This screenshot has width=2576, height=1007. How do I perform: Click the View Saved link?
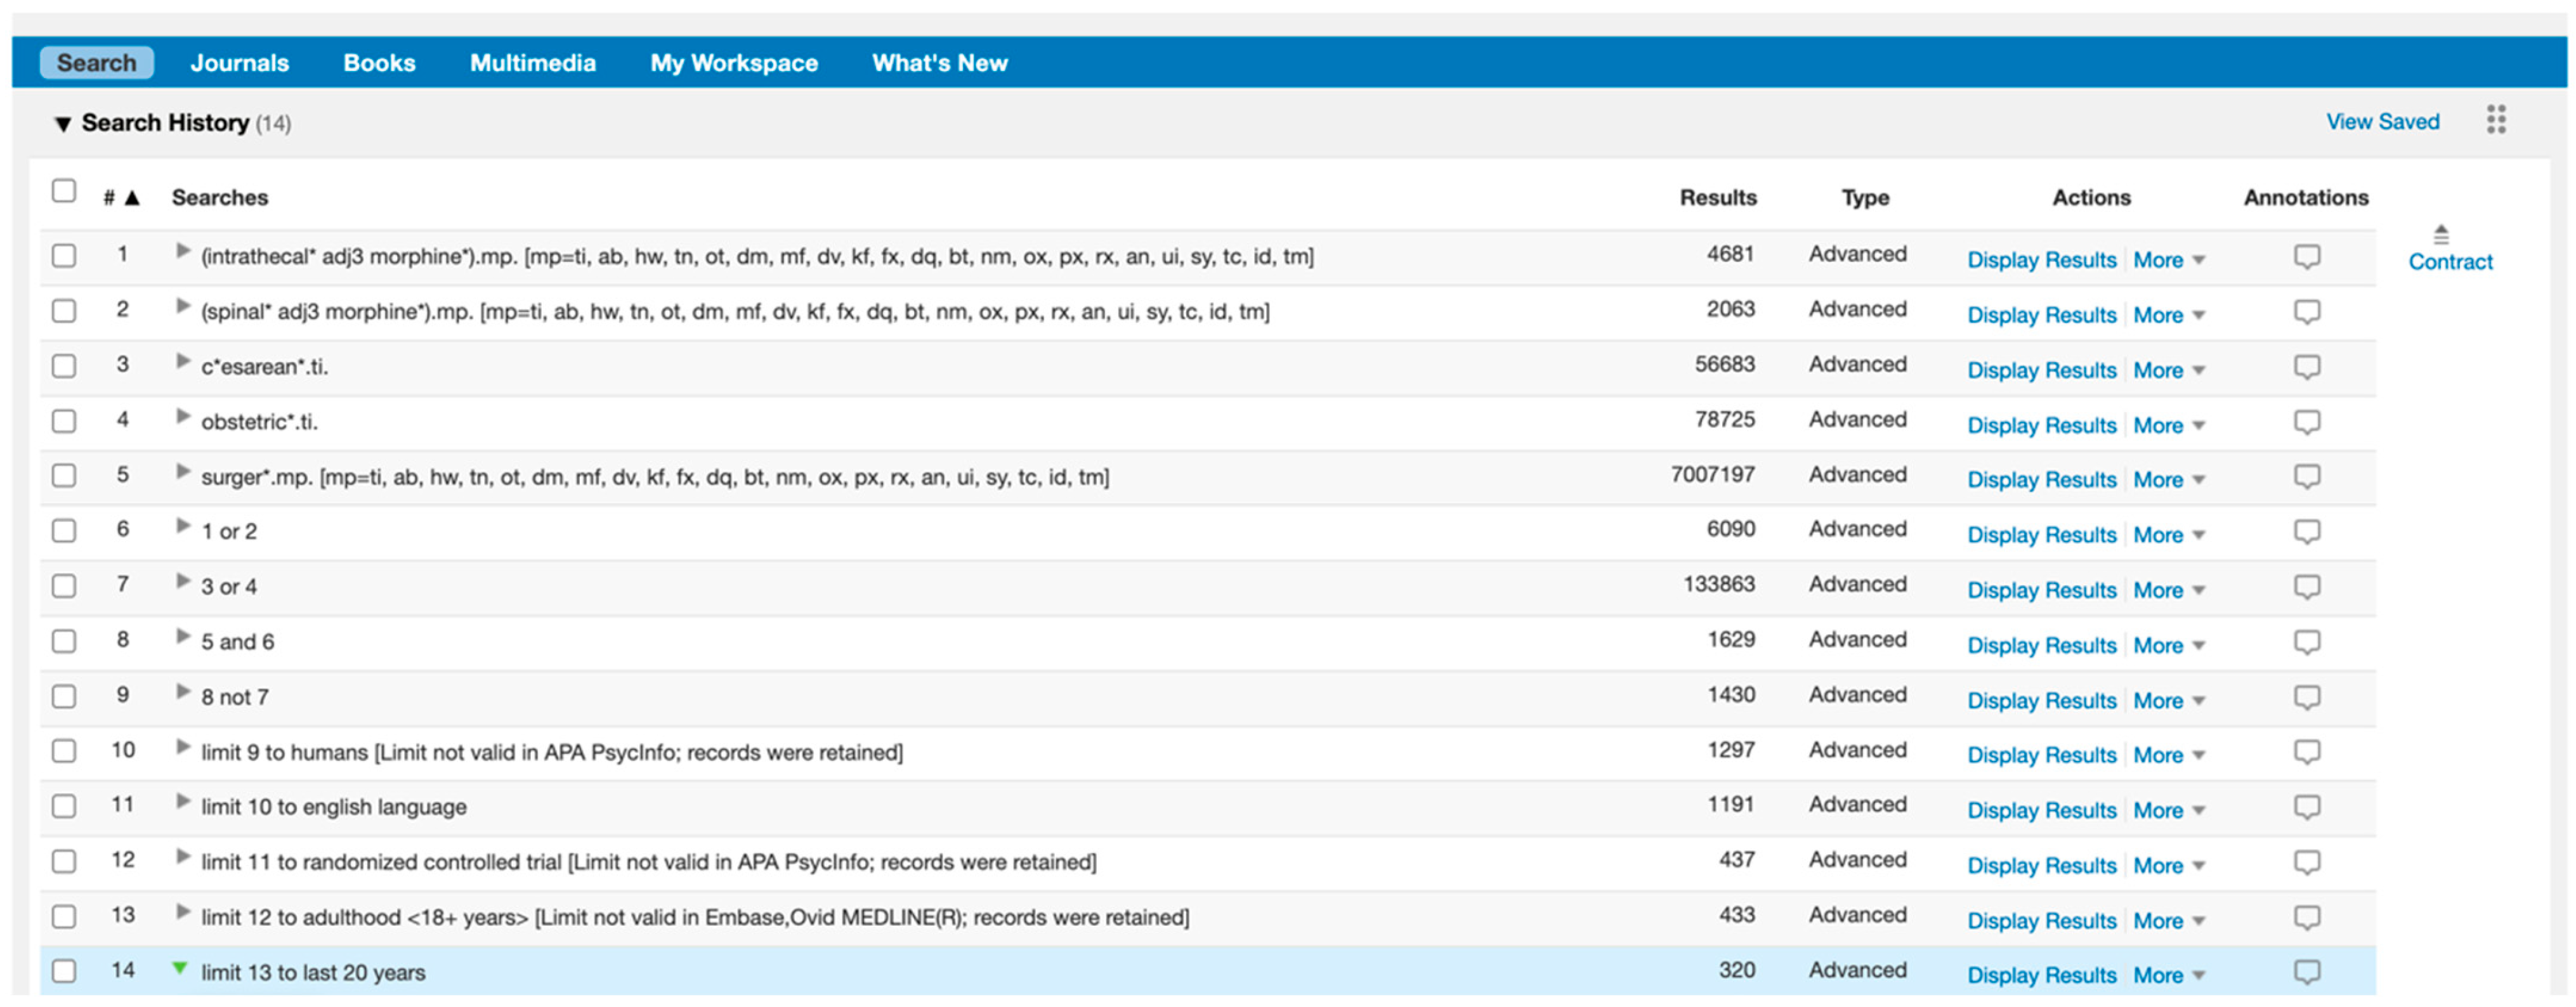2382,122
